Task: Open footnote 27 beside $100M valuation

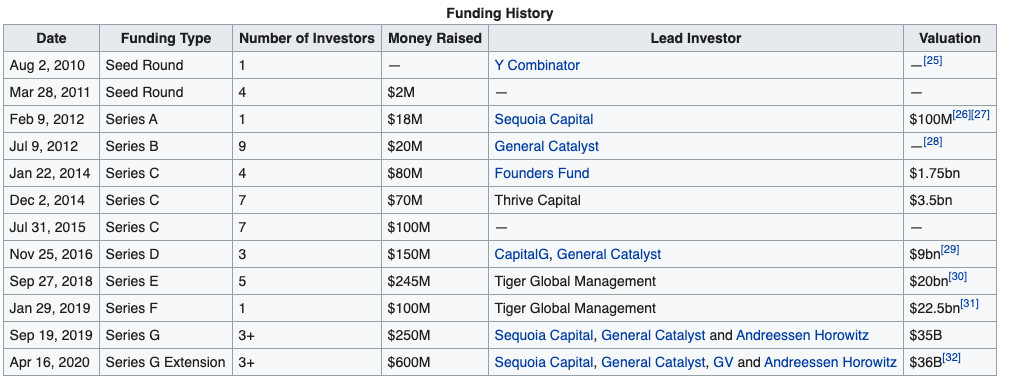Action: pos(980,115)
